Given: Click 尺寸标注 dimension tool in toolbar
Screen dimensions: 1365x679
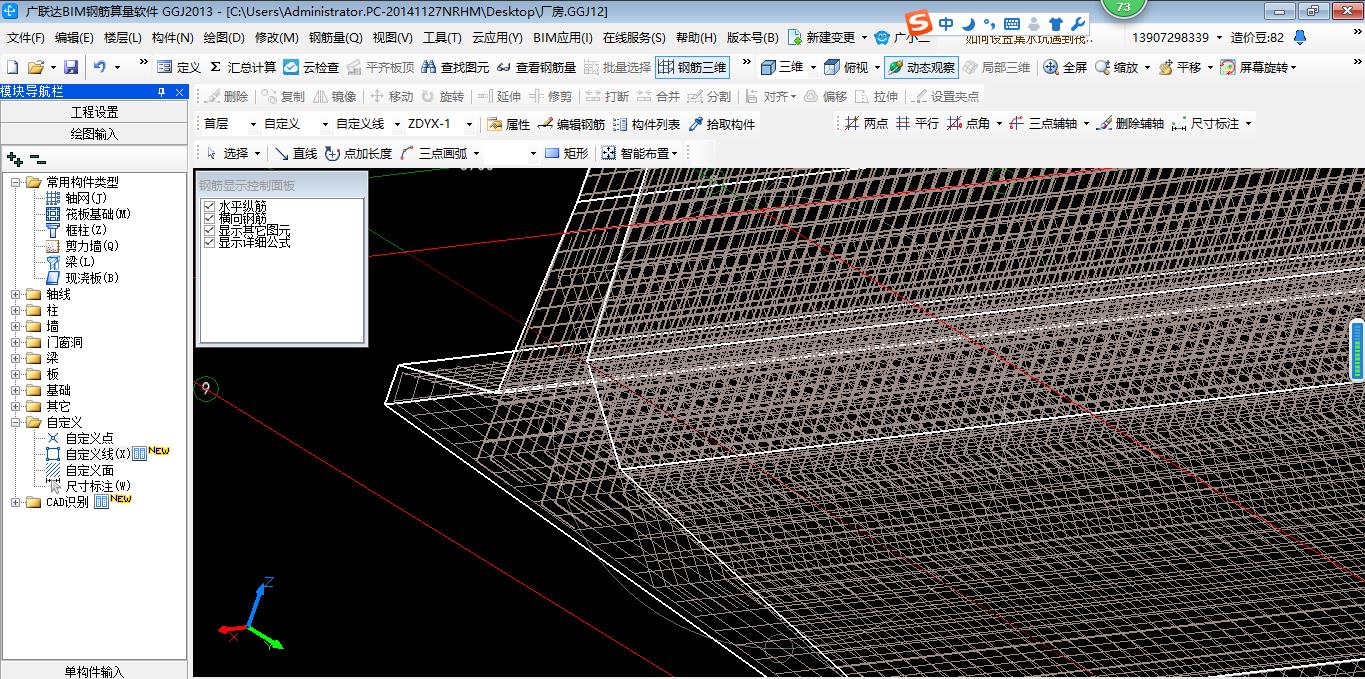Looking at the screenshot, I should [x=1206, y=123].
